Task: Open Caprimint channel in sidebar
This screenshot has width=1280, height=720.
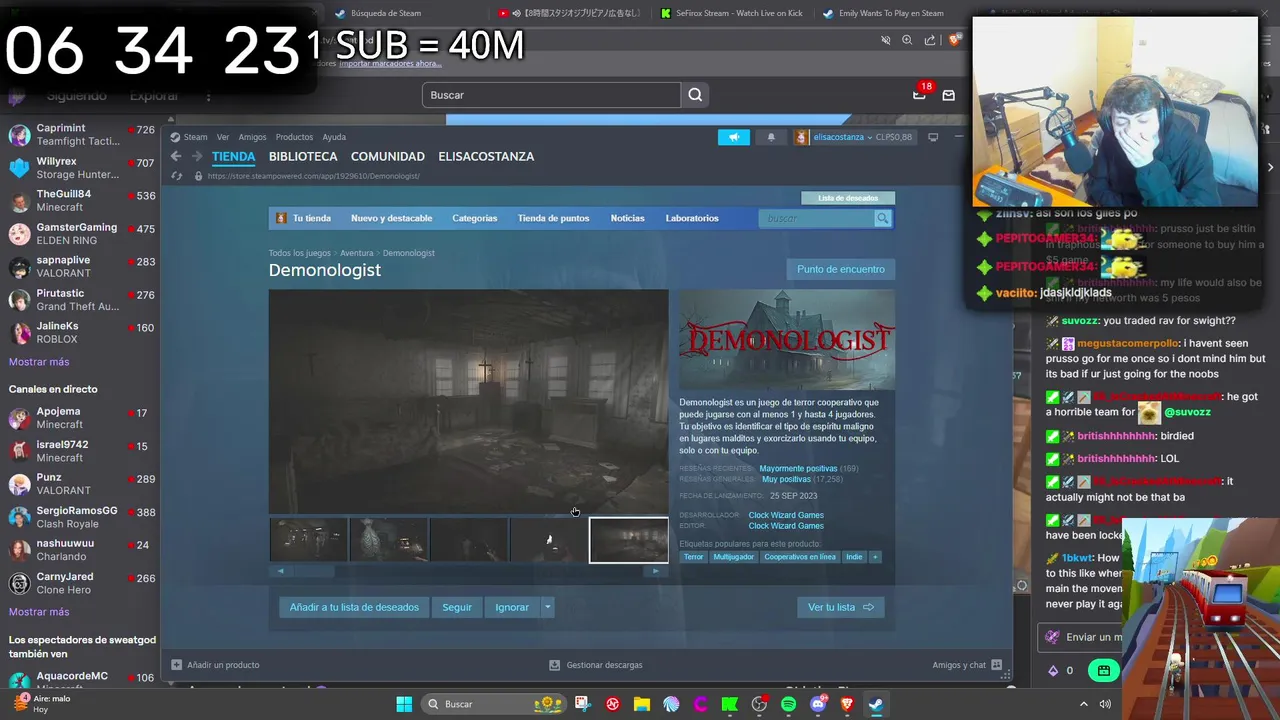Action: [x=80, y=134]
